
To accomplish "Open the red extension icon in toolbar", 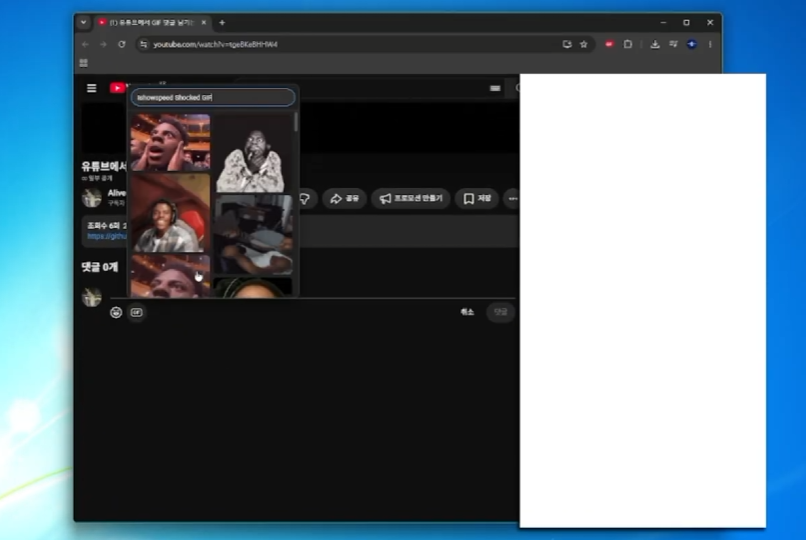I will [x=609, y=45].
